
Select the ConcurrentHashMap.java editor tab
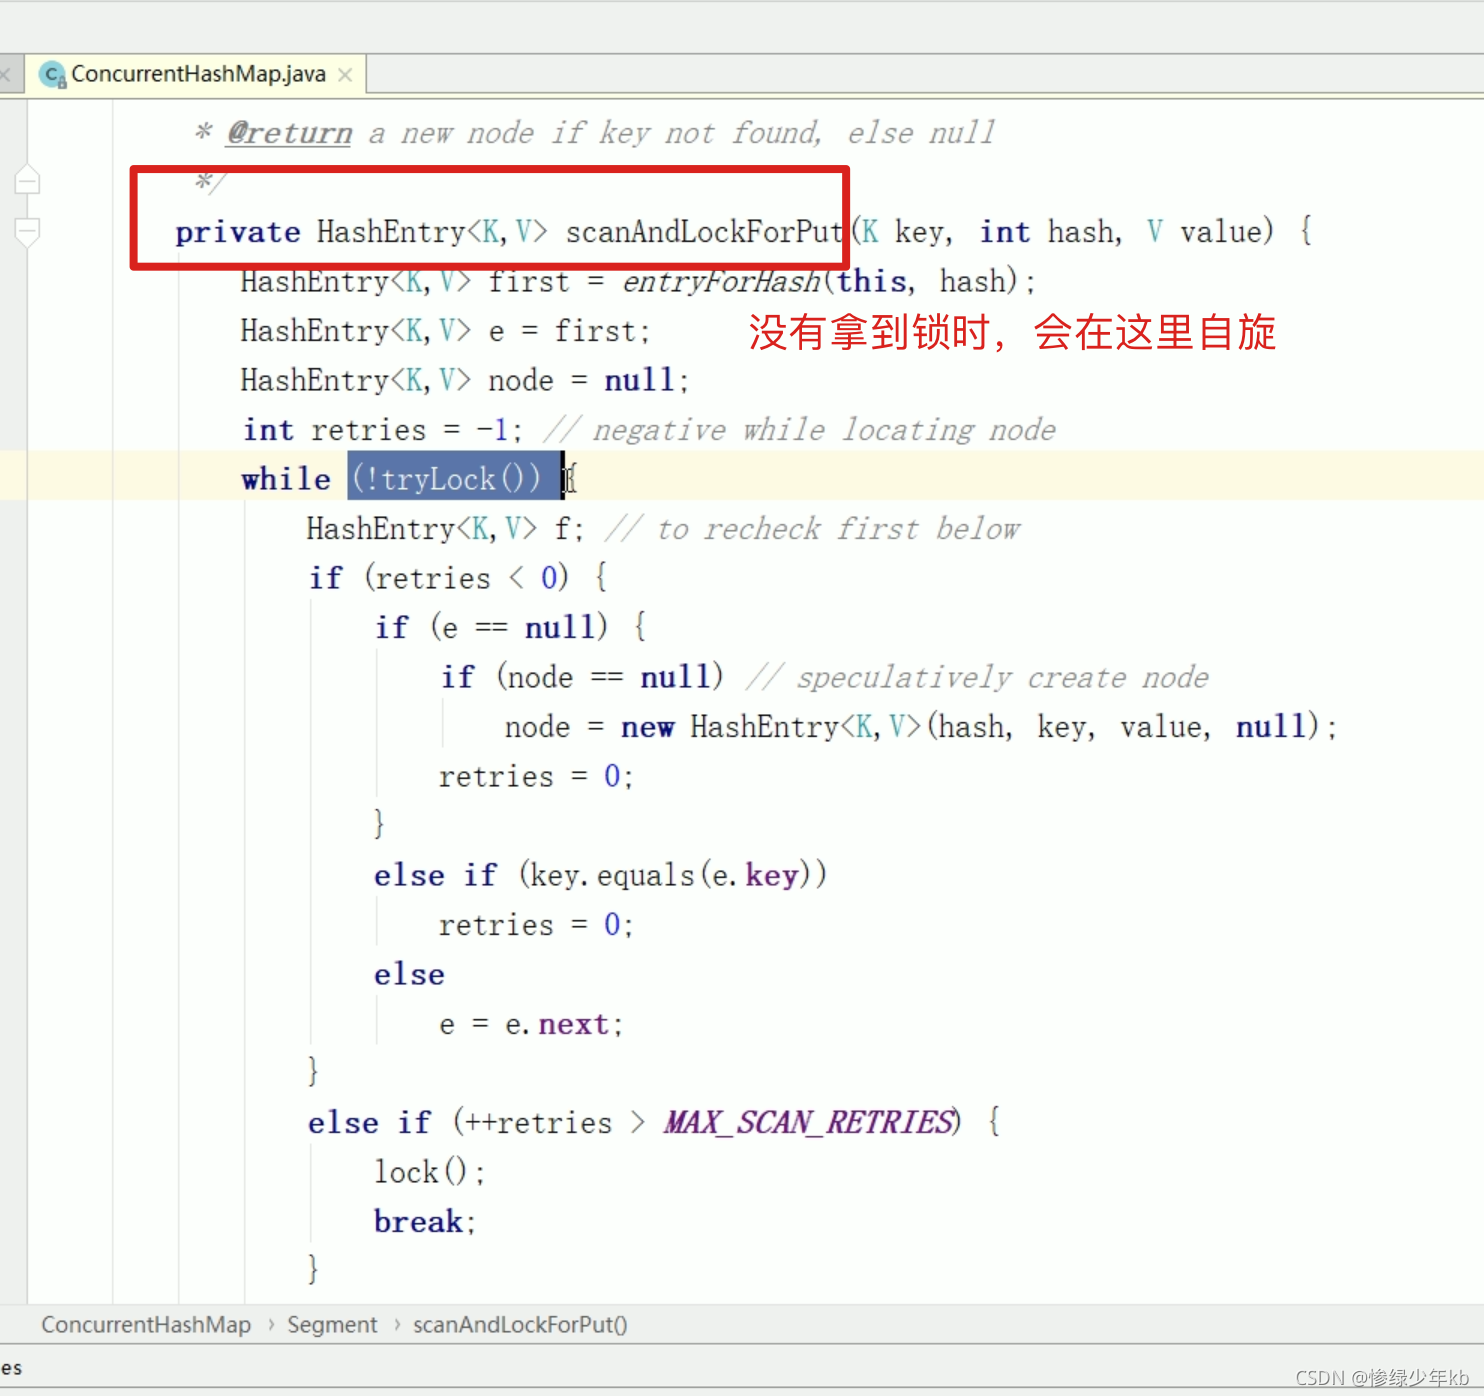[198, 74]
